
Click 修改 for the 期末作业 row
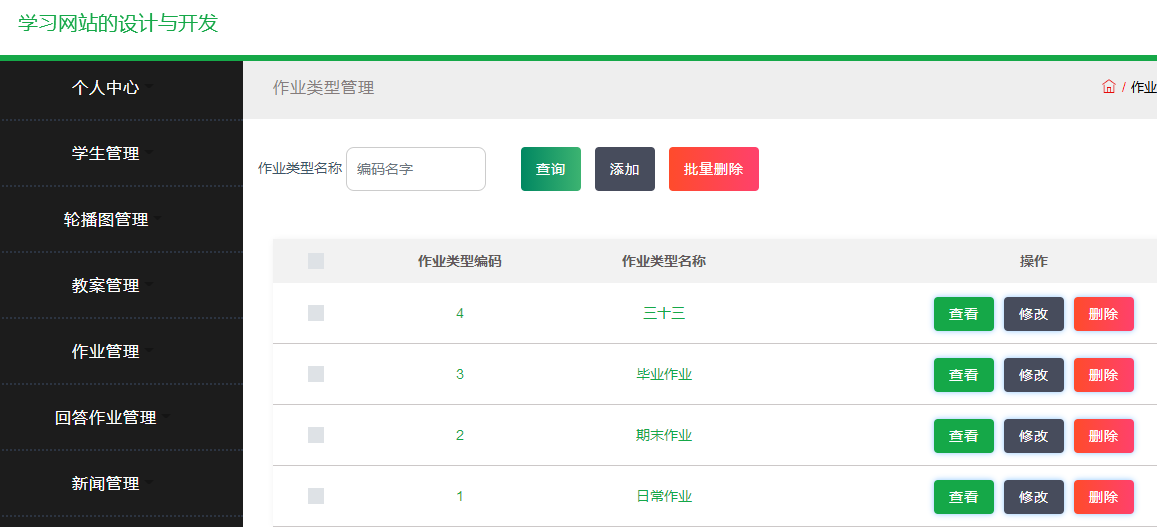pos(1034,436)
